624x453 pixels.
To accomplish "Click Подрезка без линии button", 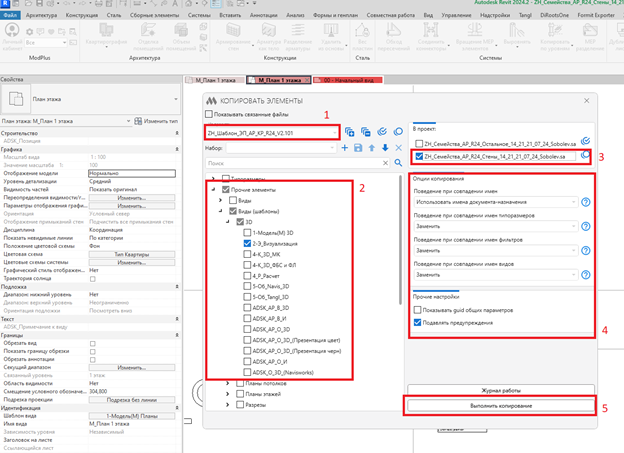I will click(x=132, y=400).
